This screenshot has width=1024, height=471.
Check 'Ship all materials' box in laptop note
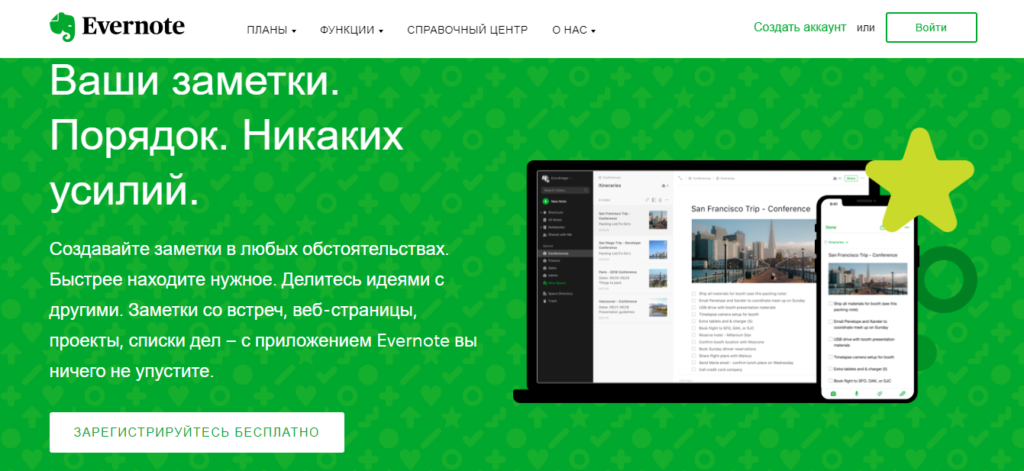[x=694, y=294]
